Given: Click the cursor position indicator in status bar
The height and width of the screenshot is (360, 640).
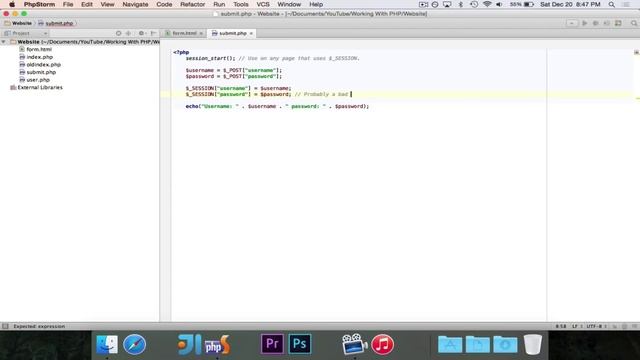Looking at the screenshot, I should click(561, 326).
